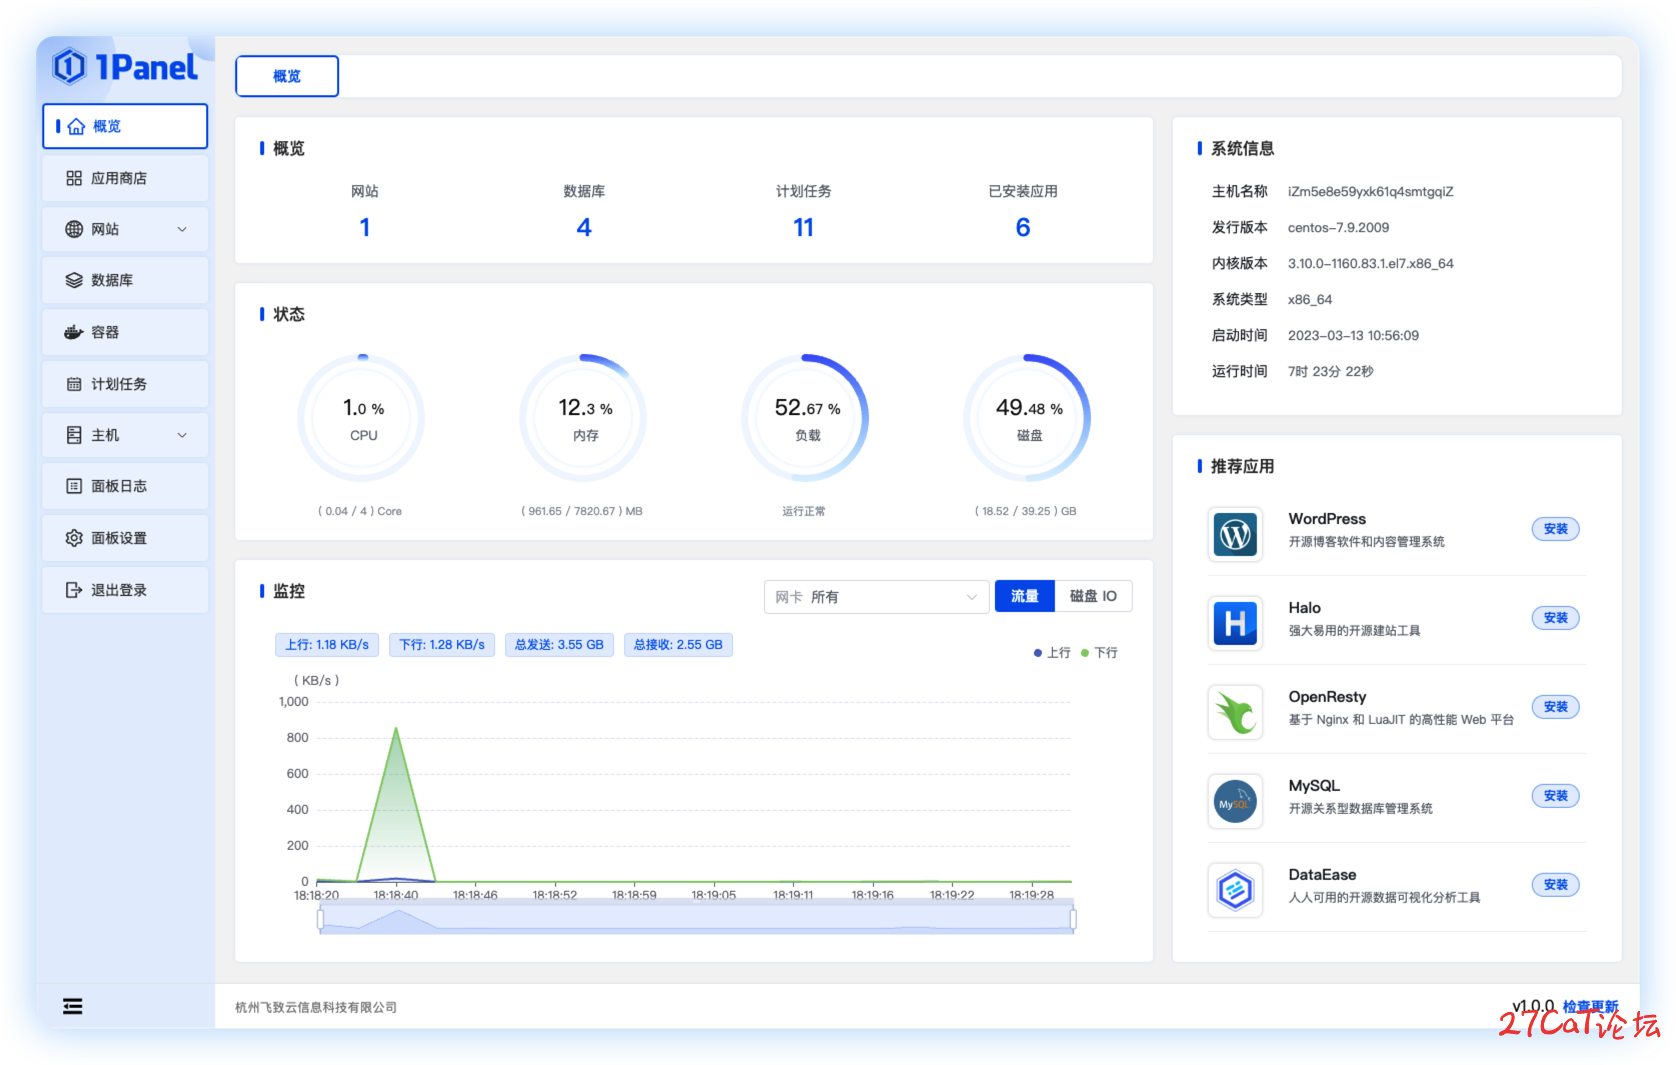Toggle the 下行 legend series
This screenshot has height=1065, width=1676.
tap(1100, 653)
